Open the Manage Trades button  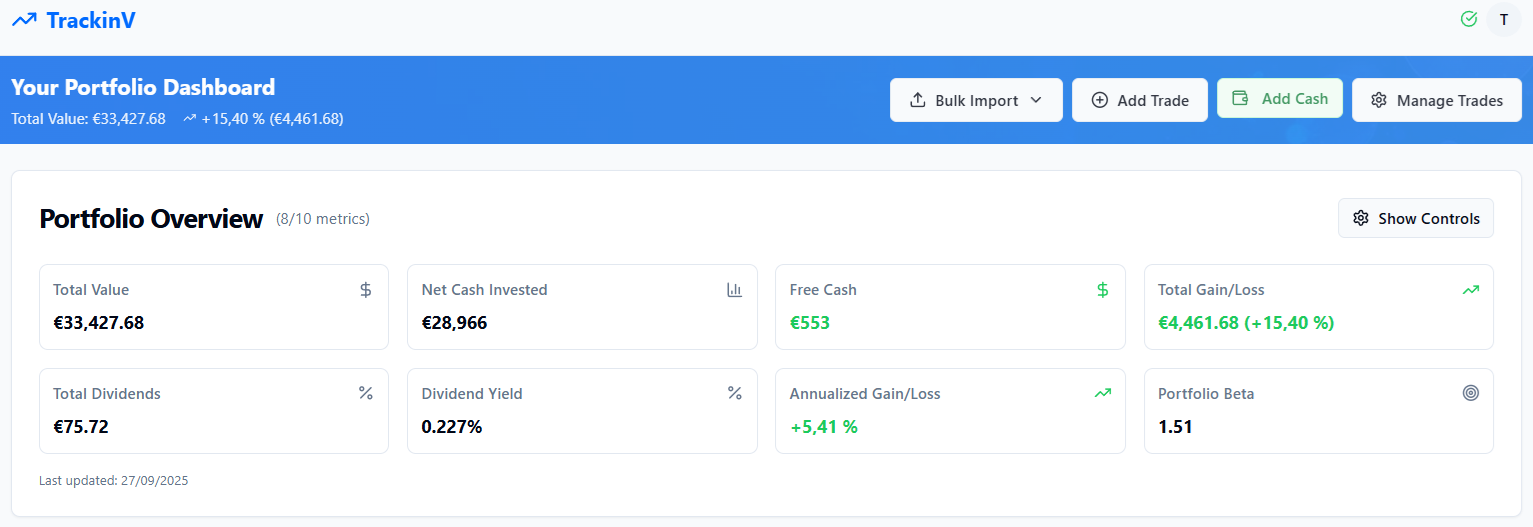(1436, 100)
